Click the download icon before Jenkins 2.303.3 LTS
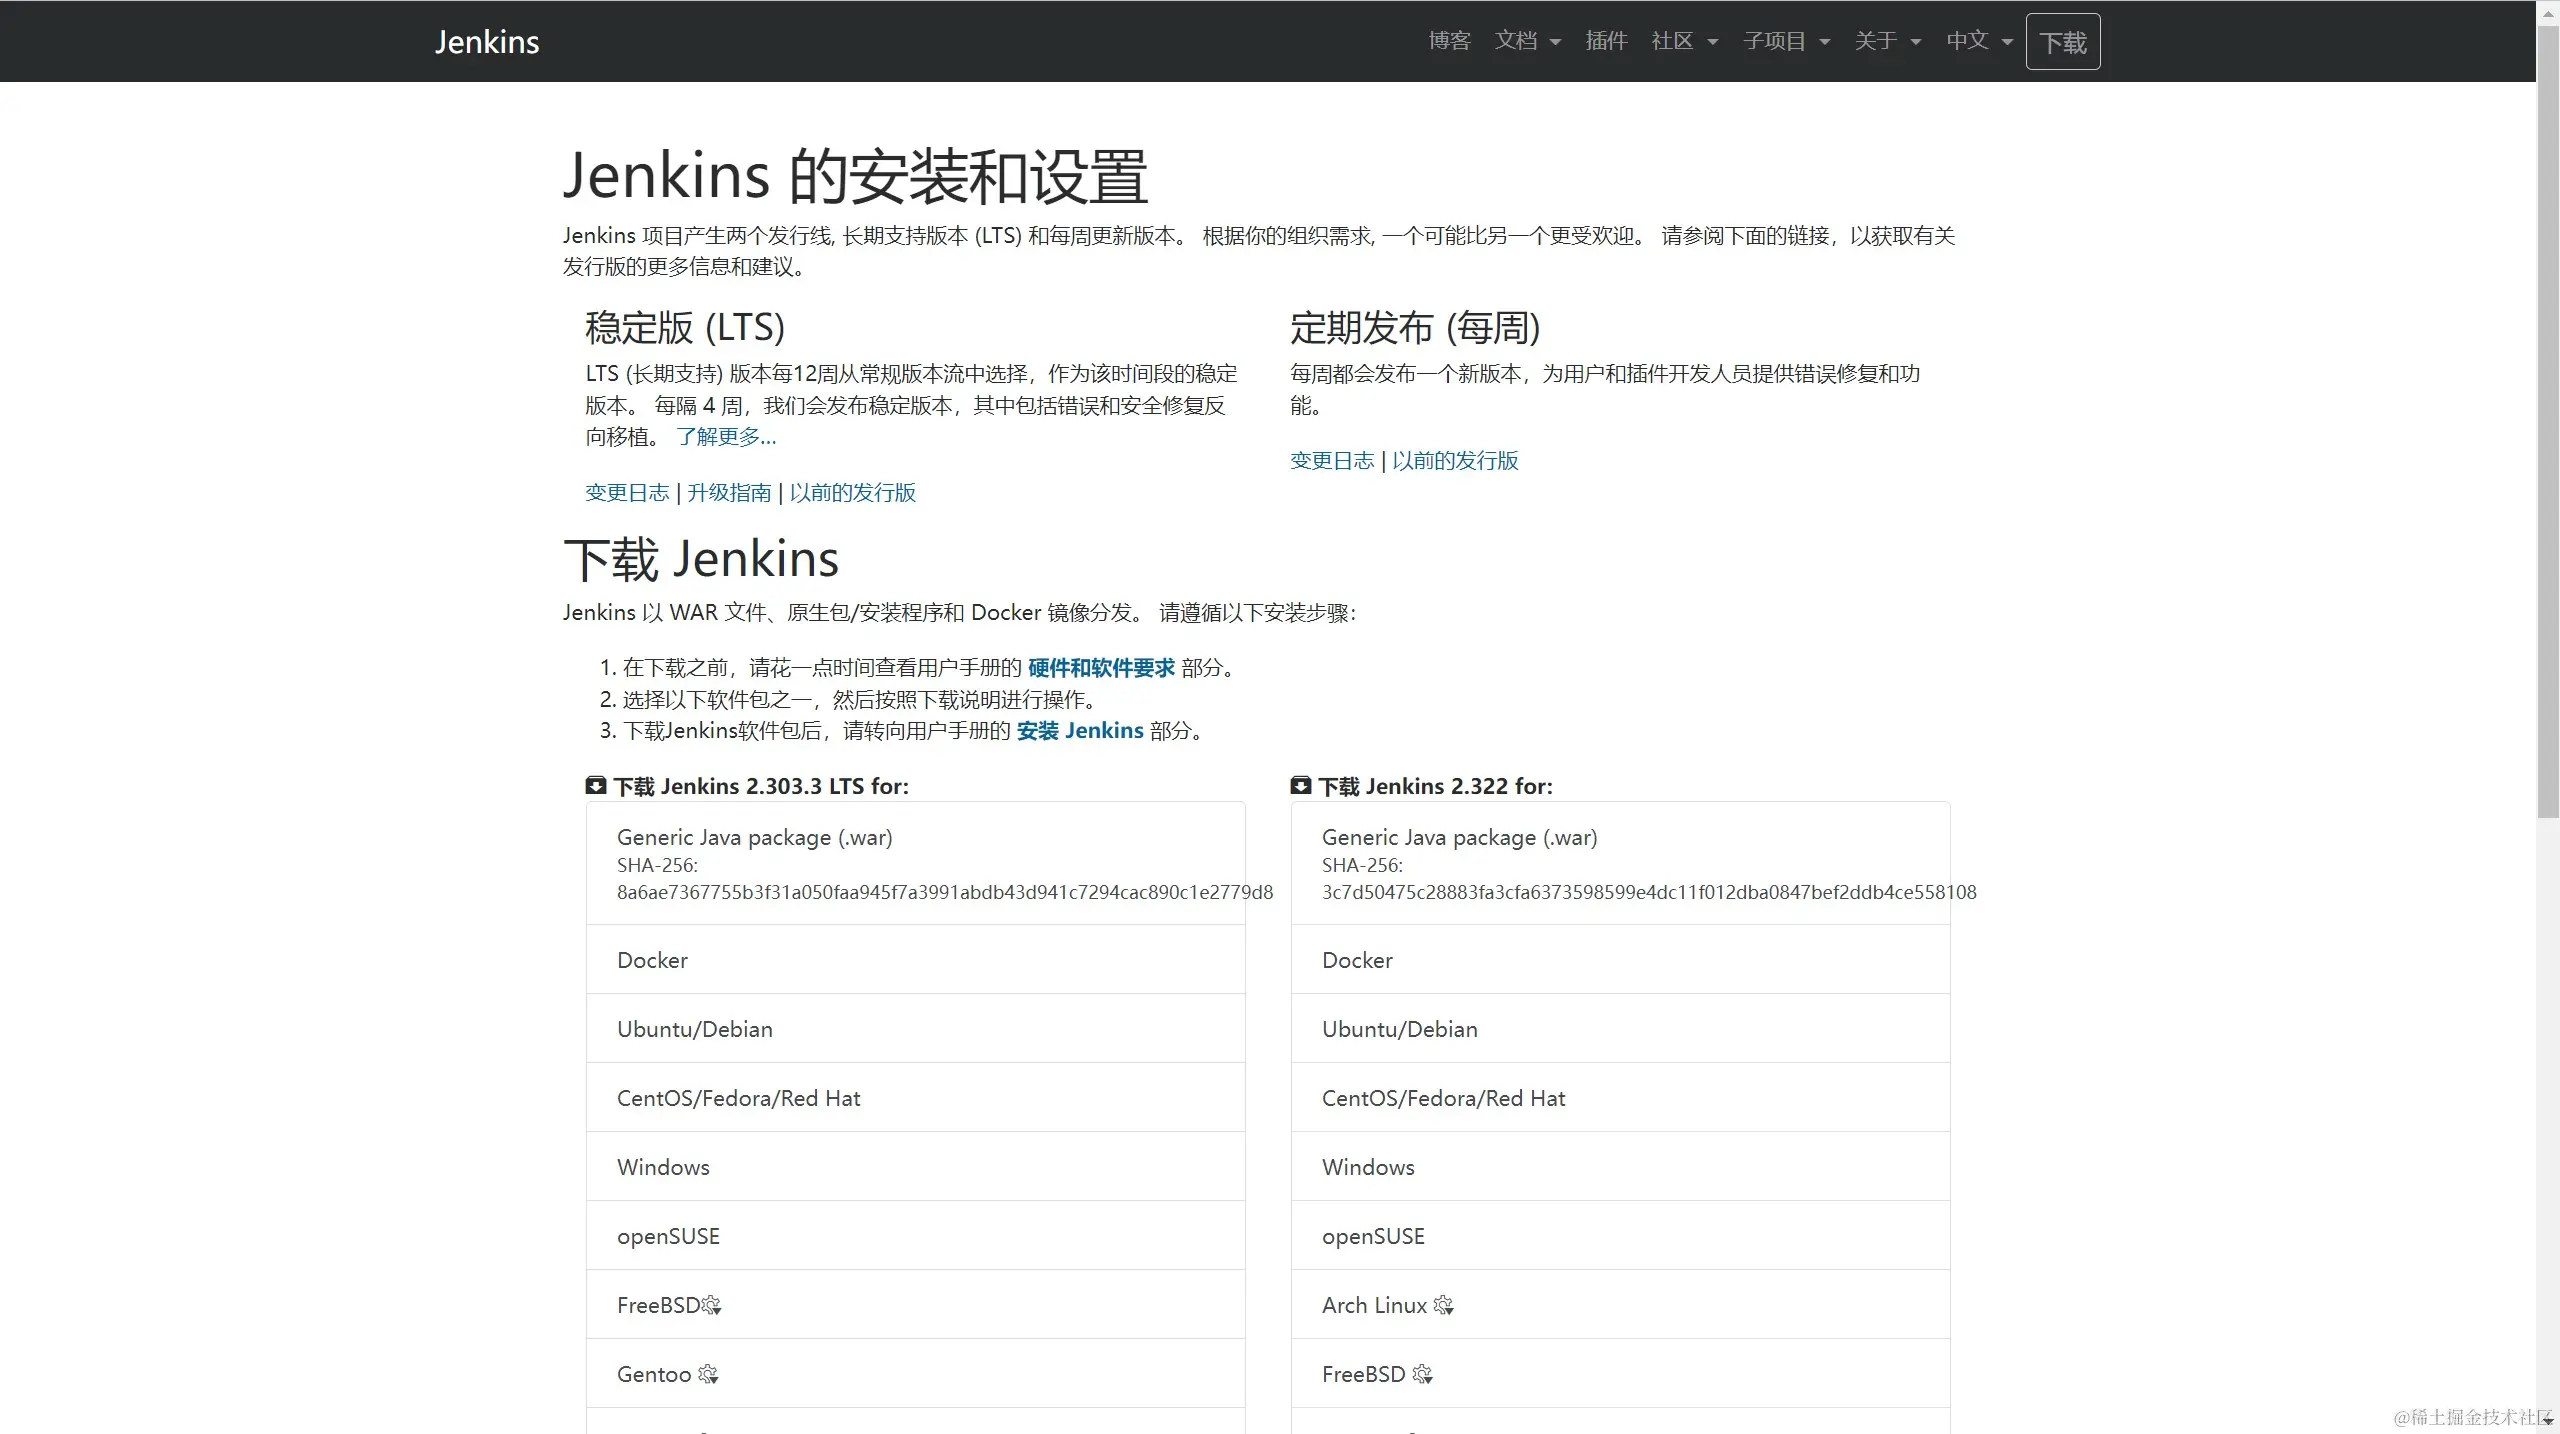The image size is (2560, 1434). point(596,786)
